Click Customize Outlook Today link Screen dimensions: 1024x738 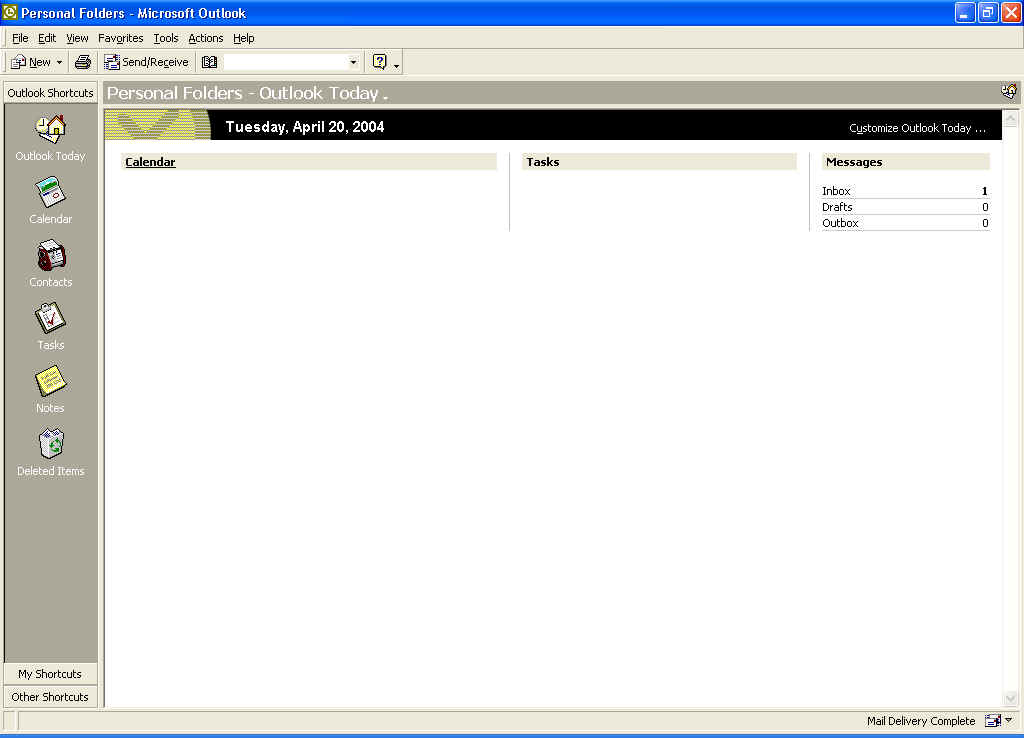(917, 128)
